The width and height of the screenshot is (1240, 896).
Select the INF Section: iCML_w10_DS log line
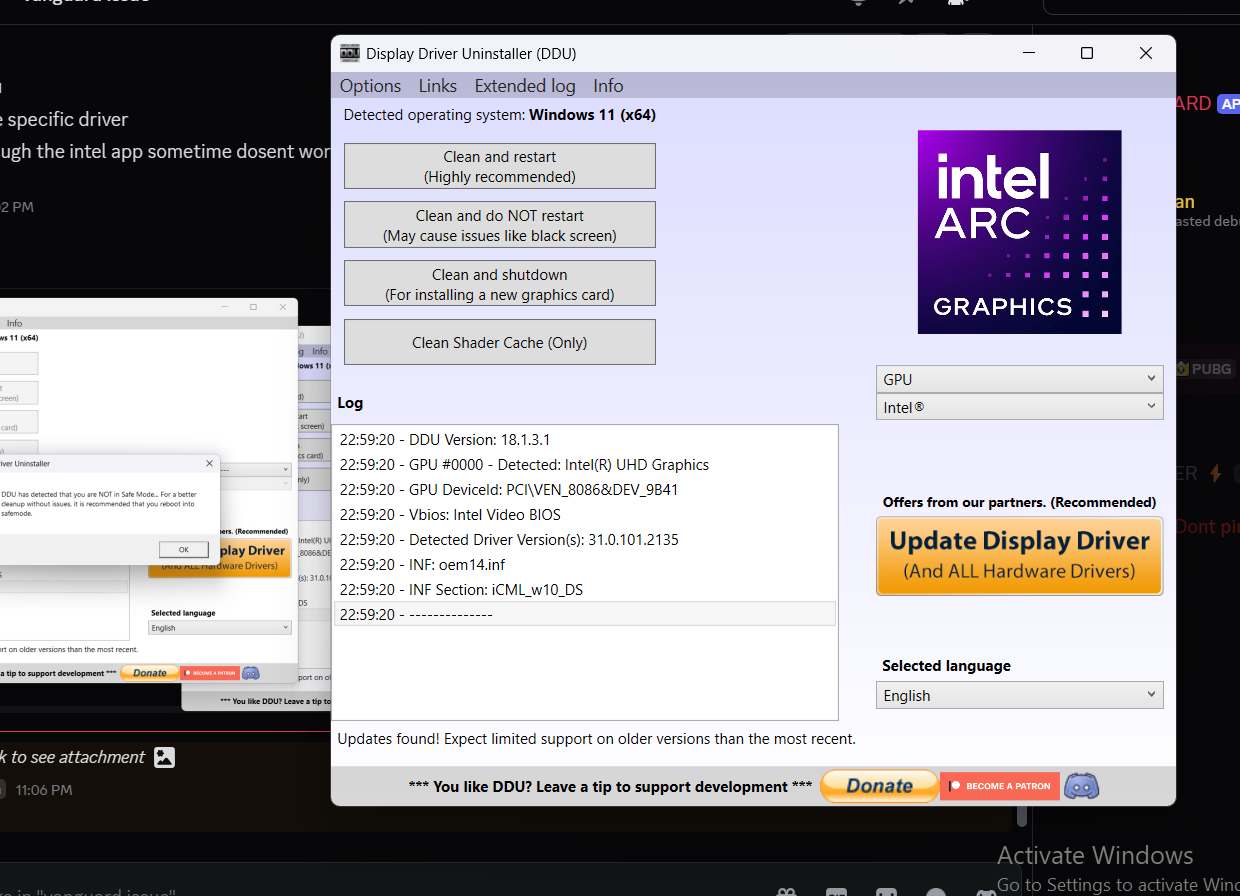point(585,589)
